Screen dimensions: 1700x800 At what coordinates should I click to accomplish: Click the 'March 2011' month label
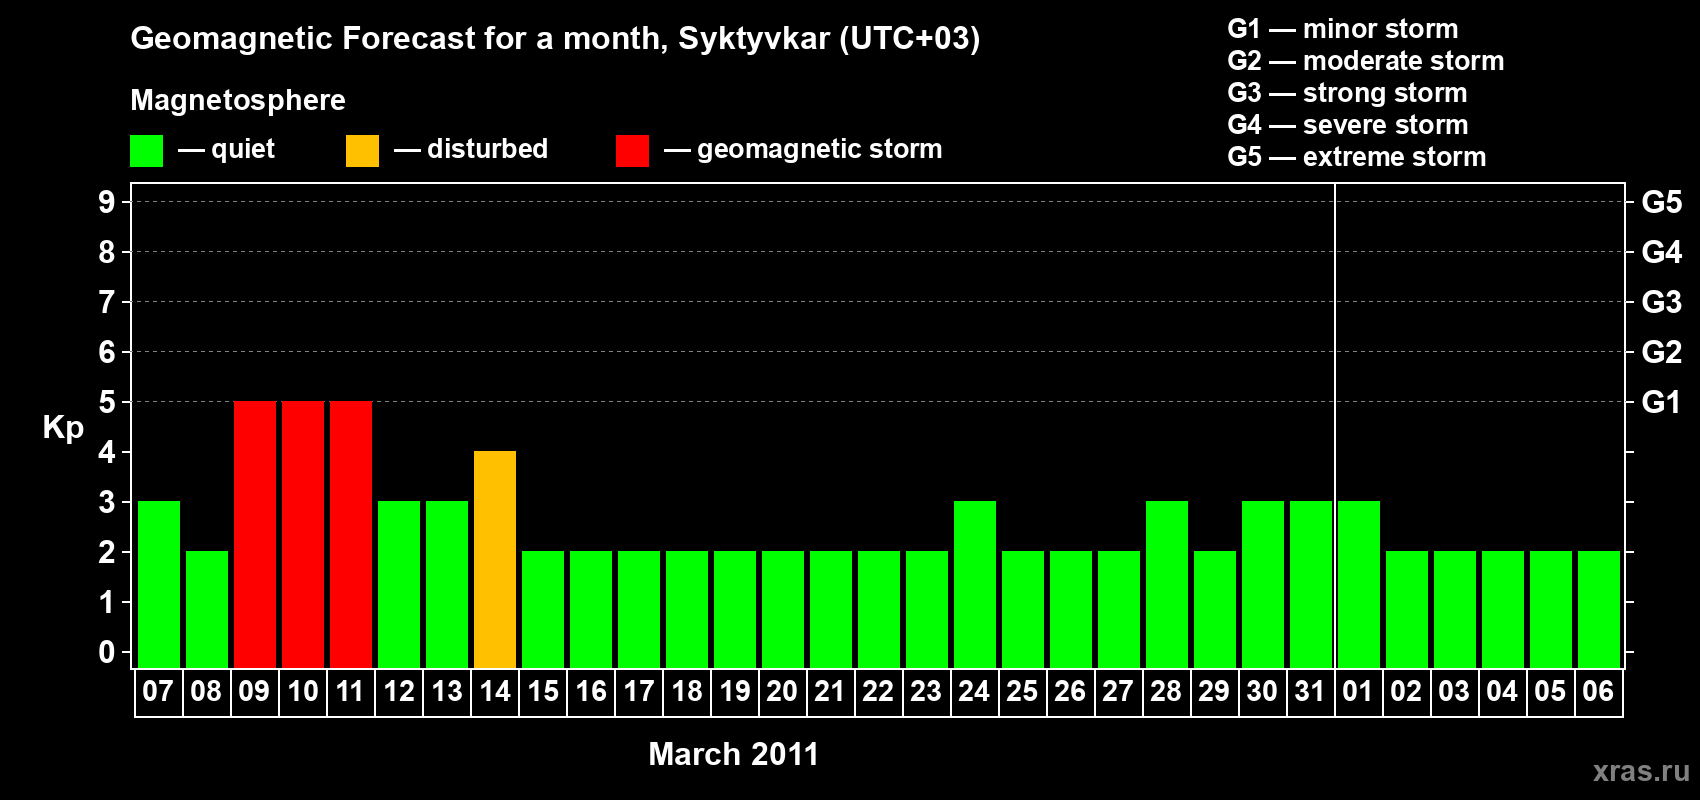(x=734, y=754)
